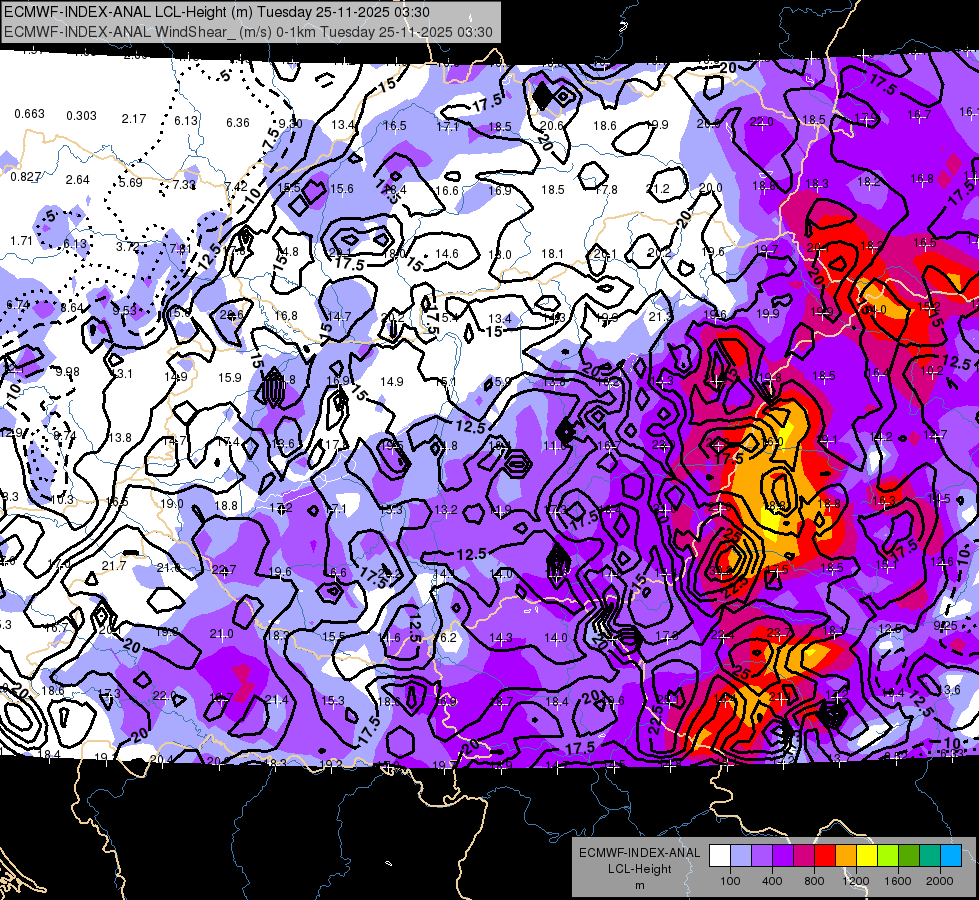Click the legend label "2000"
This screenshot has width=979, height=900.
click(x=940, y=881)
